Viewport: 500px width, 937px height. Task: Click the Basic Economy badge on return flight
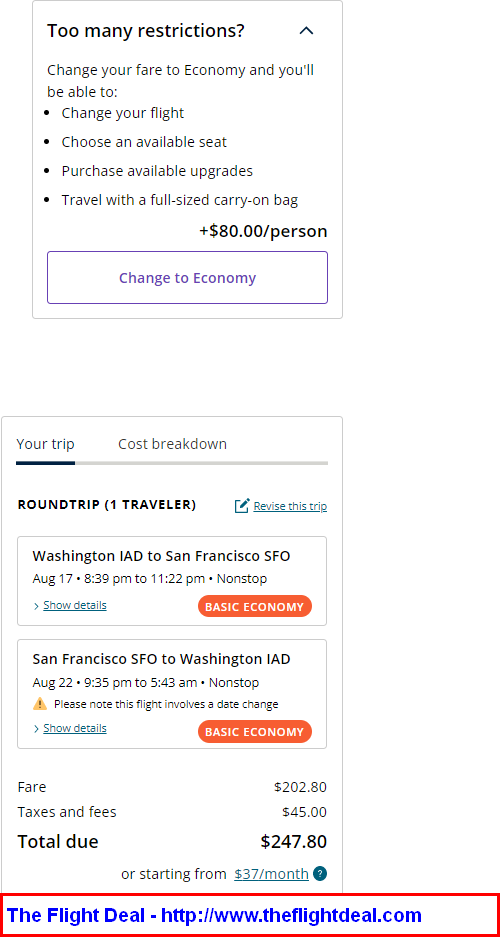(x=254, y=731)
